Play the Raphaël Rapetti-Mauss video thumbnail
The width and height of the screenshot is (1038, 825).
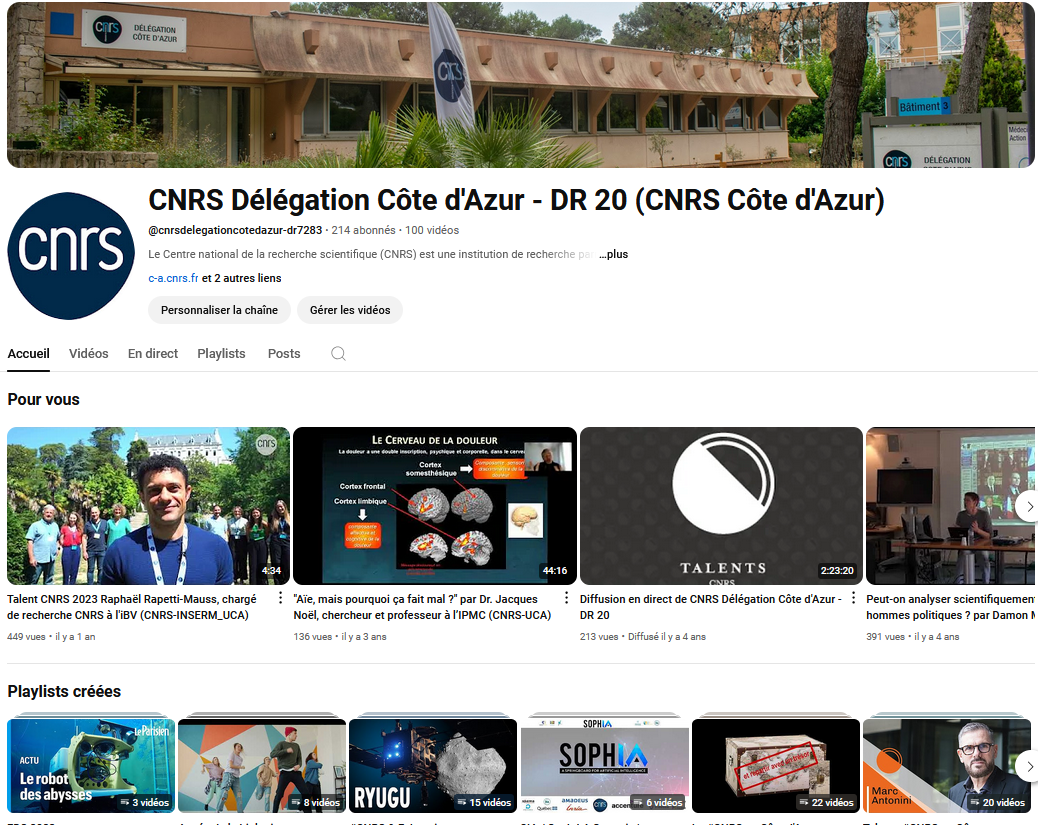(x=148, y=506)
